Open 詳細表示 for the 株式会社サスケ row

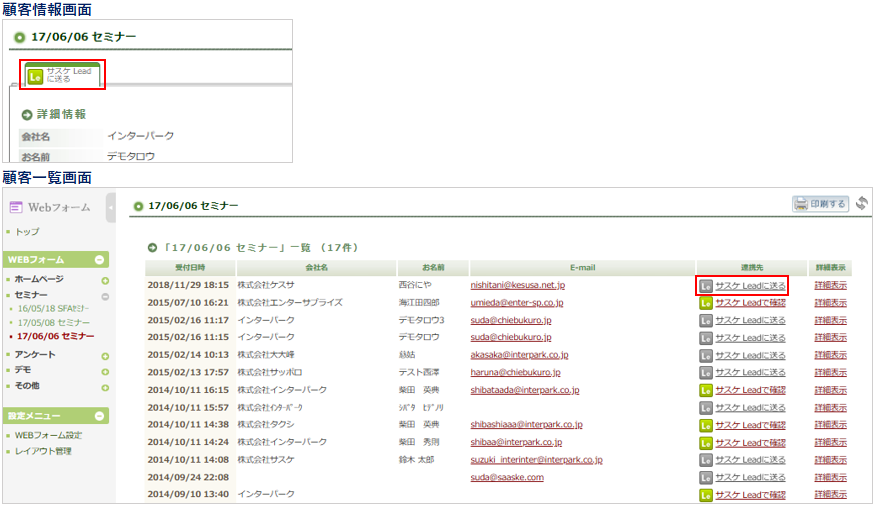point(831,460)
